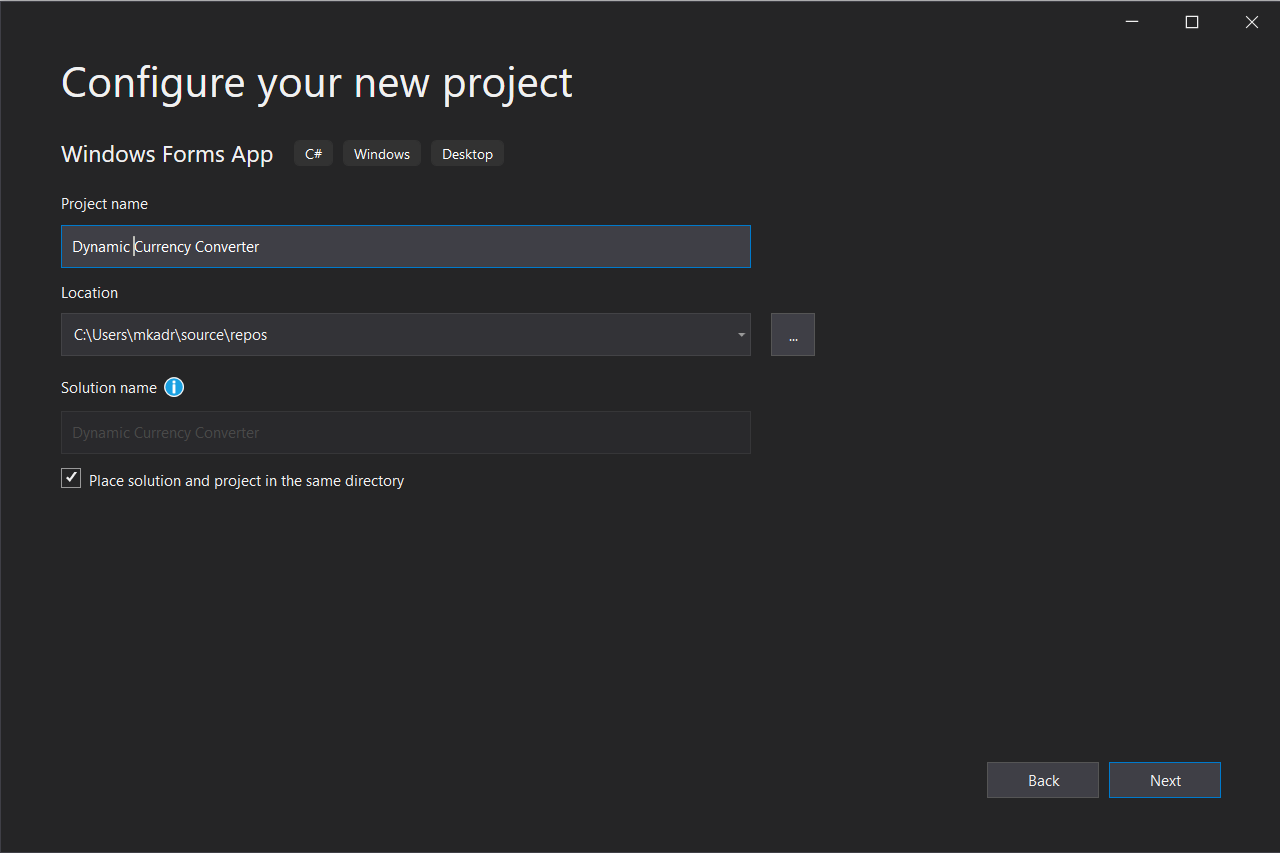Click the C# tag
The image size is (1280, 853).
(x=313, y=154)
